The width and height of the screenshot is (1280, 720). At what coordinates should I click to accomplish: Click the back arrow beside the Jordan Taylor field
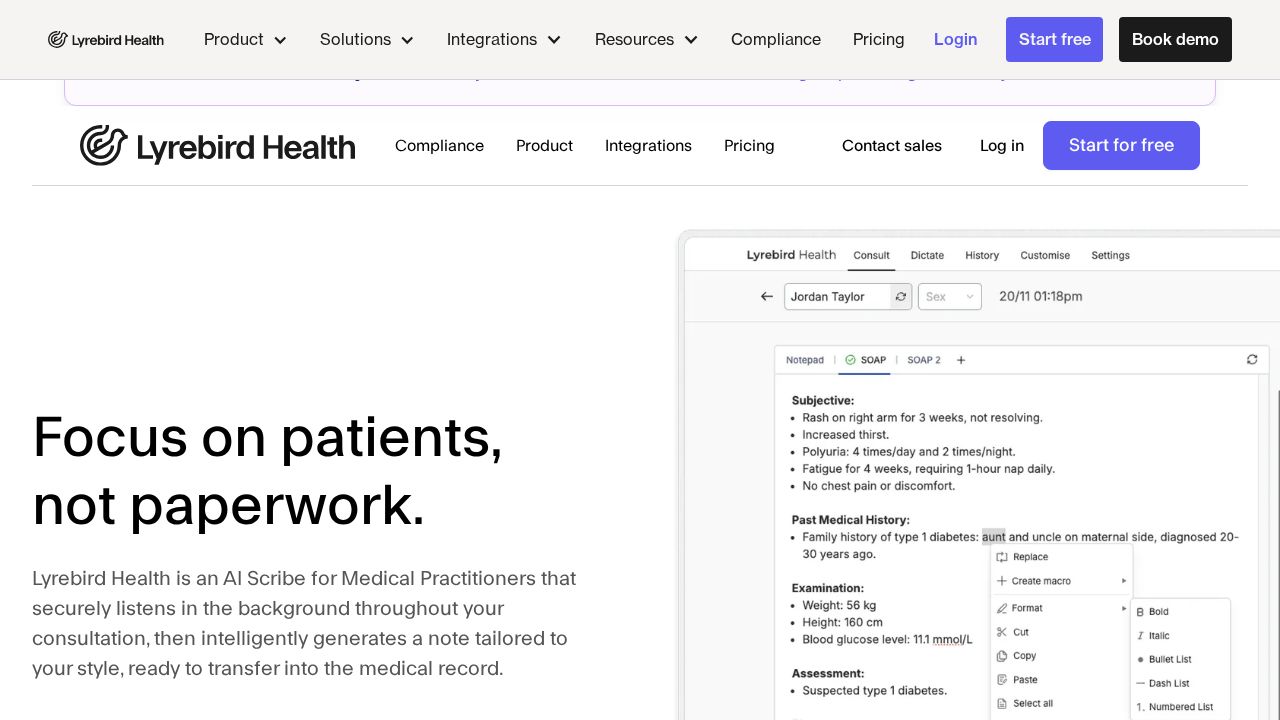pos(767,296)
